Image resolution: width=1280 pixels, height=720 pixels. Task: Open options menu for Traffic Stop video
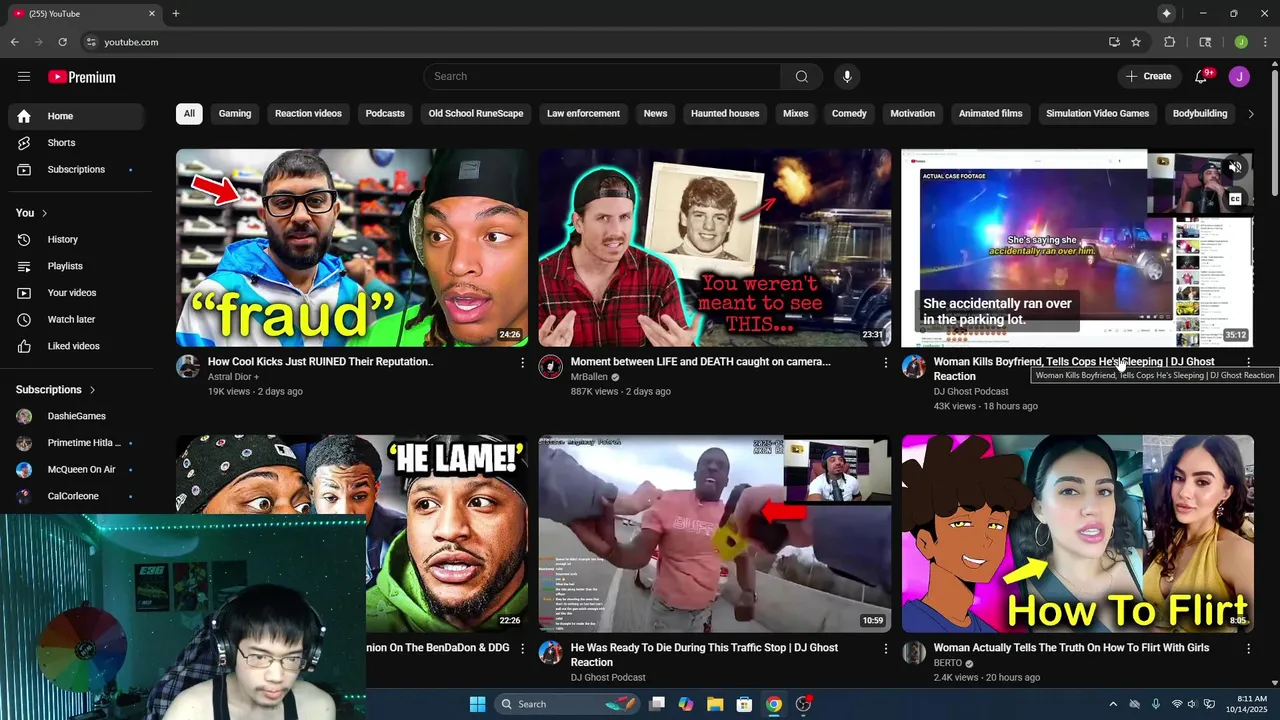(885, 649)
